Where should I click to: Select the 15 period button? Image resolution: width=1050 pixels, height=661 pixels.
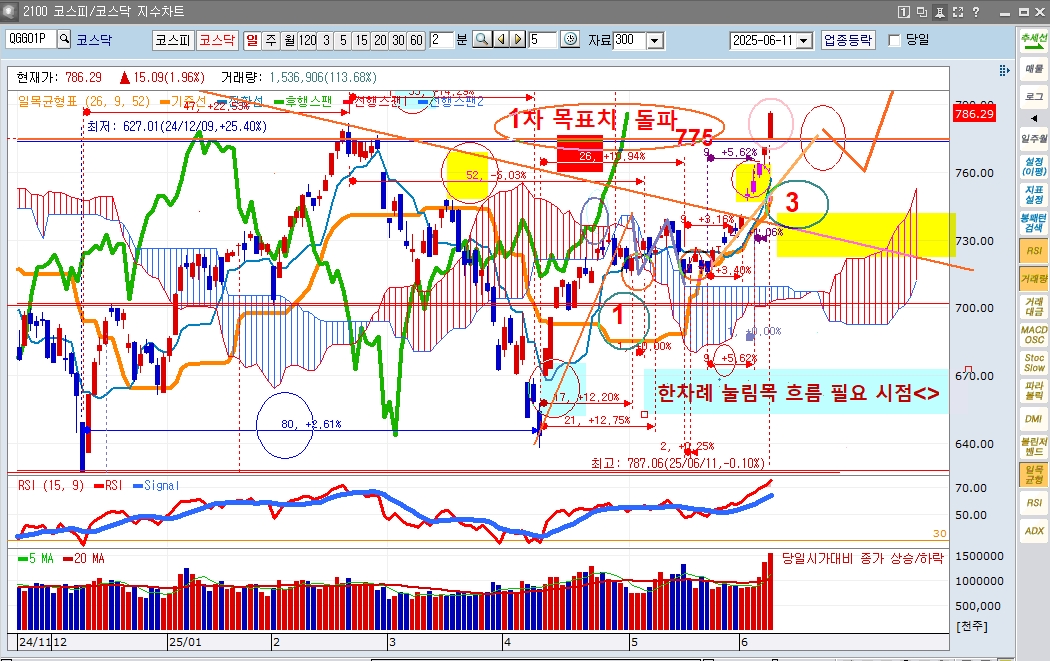(x=362, y=40)
